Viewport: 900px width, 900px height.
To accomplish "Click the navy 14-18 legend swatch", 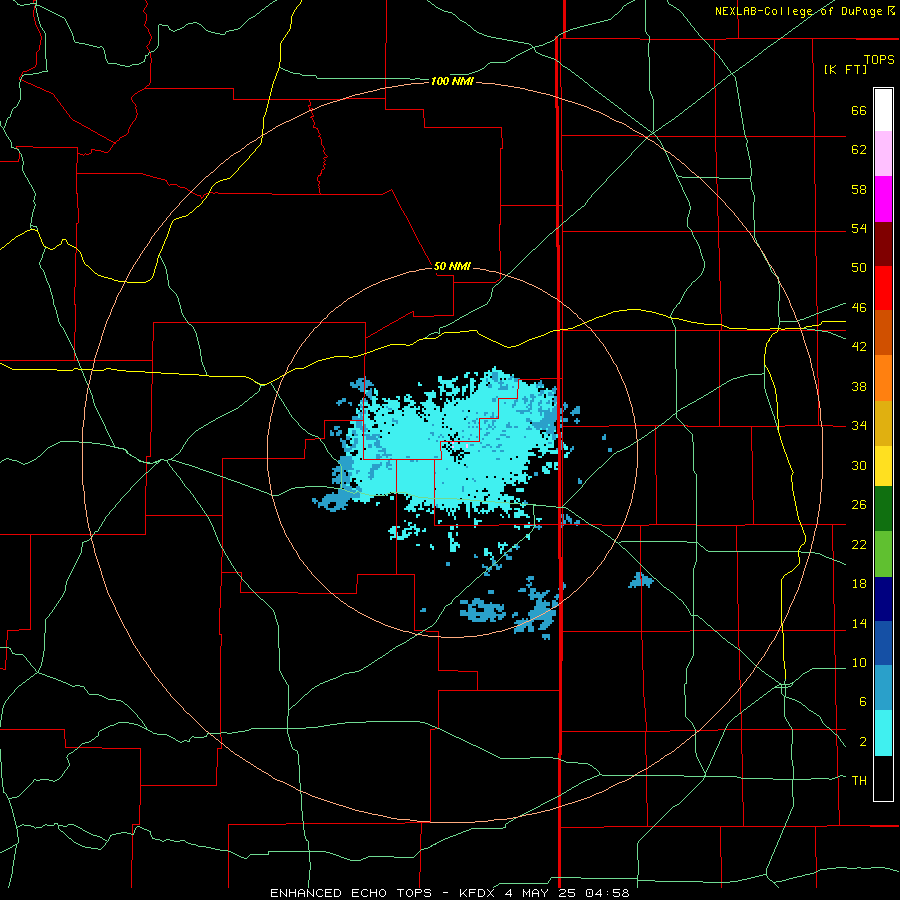I will click(x=883, y=599).
